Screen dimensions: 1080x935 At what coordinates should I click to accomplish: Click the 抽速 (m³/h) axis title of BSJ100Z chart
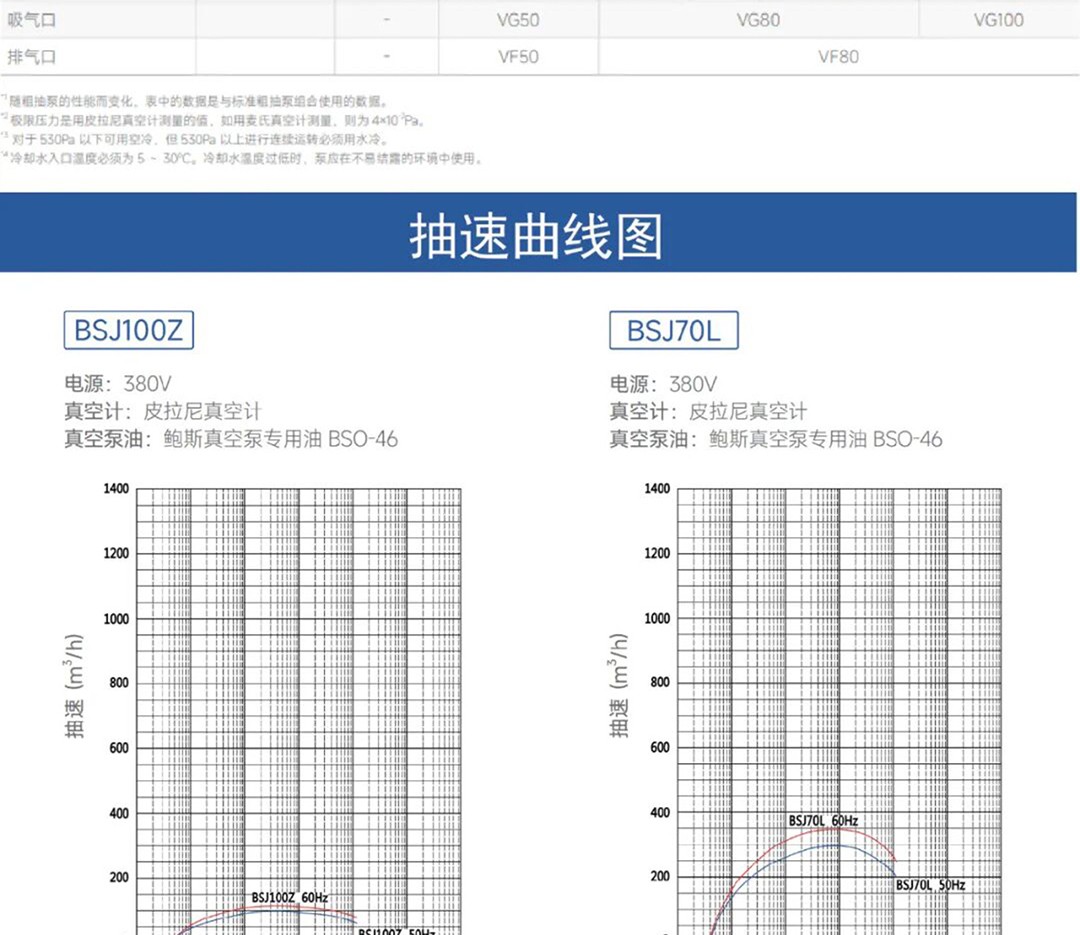(x=74, y=686)
